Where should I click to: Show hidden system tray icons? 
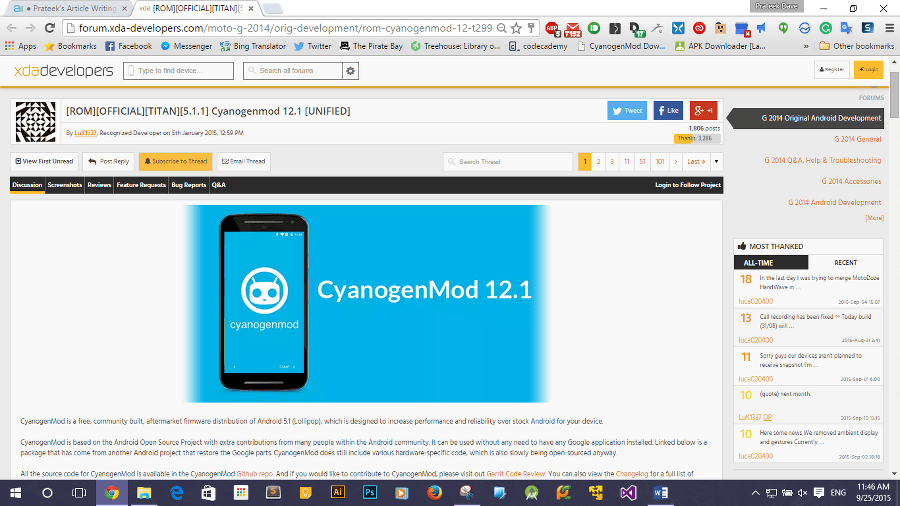coord(755,493)
